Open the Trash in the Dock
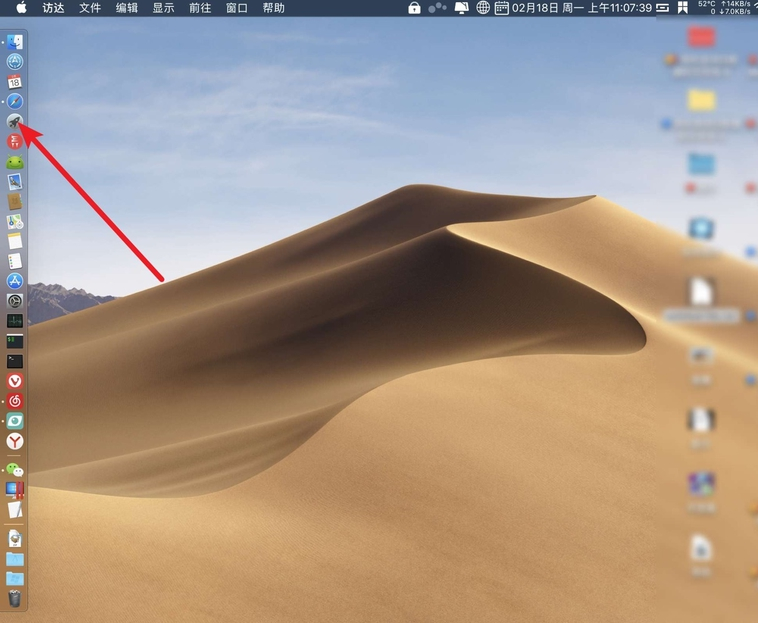 (15, 598)
